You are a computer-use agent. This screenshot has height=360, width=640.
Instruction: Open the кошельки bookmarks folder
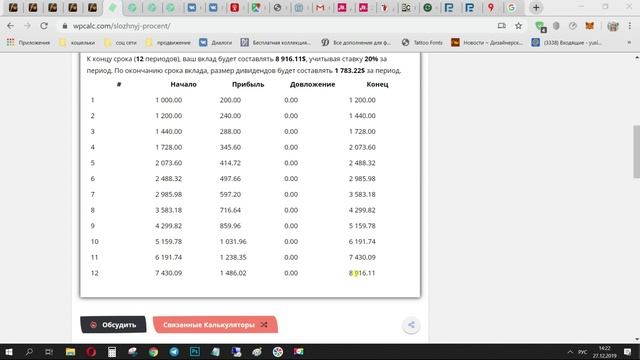[x=77, y=42]
